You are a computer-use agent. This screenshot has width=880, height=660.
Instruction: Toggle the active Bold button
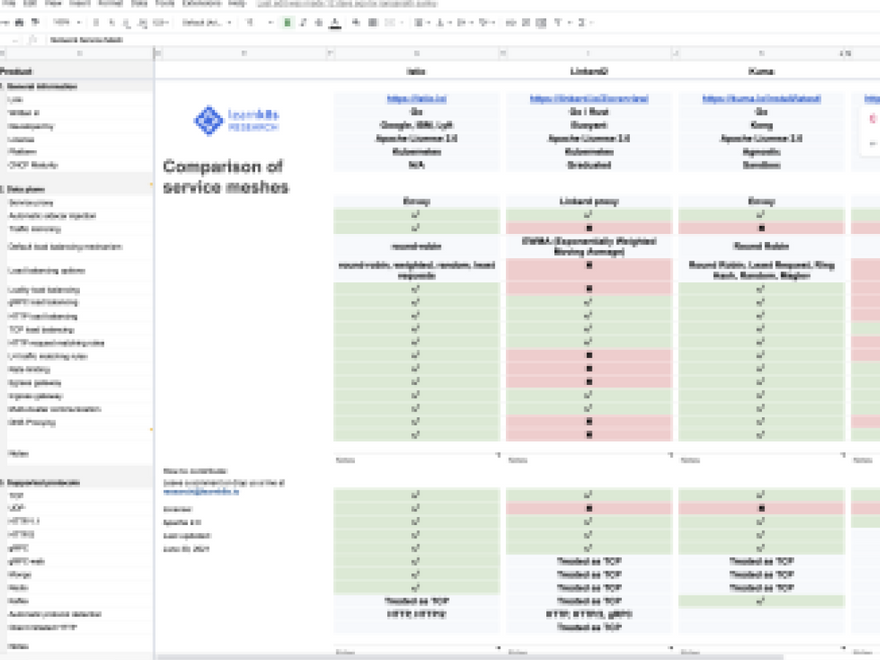click(287, 22)
